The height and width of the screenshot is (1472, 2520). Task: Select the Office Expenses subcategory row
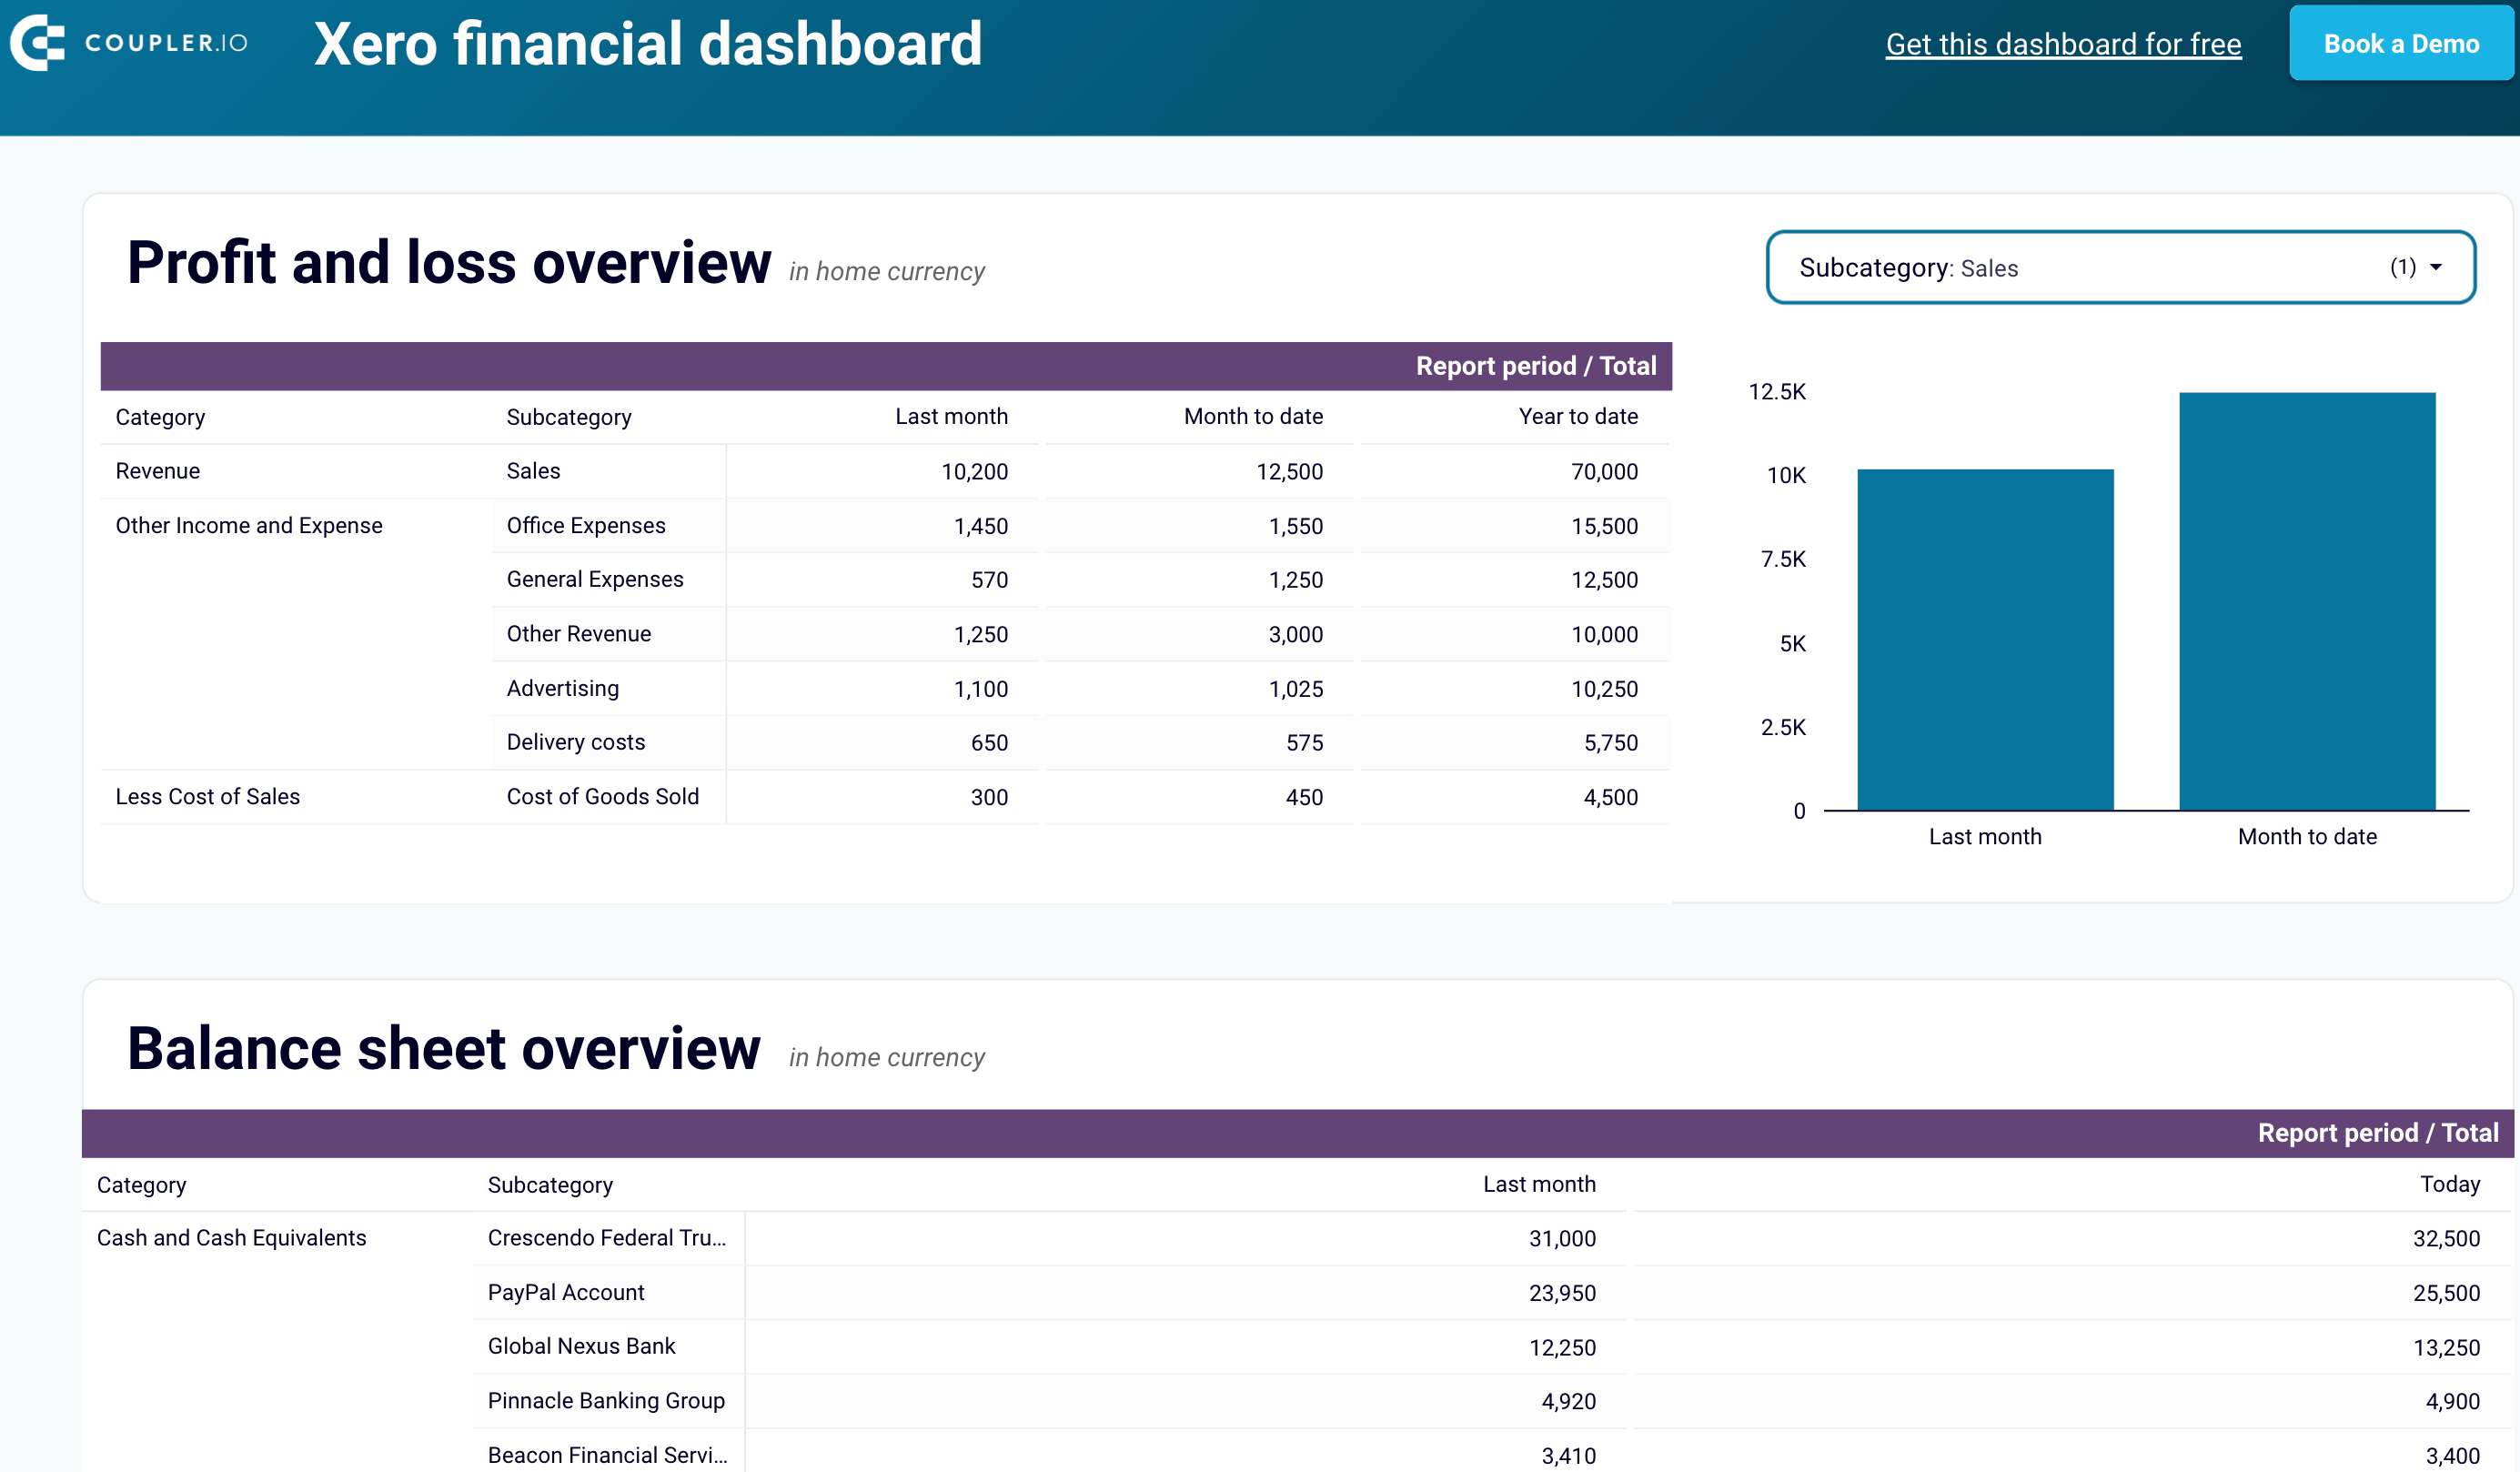click(586, 525)
